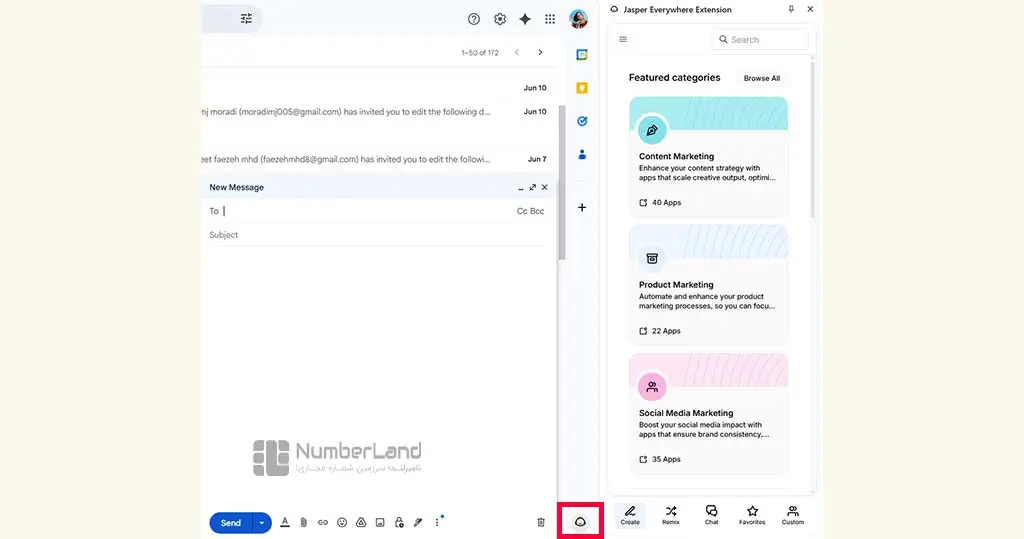Open the Google account avatar

[x=578, y=19]
